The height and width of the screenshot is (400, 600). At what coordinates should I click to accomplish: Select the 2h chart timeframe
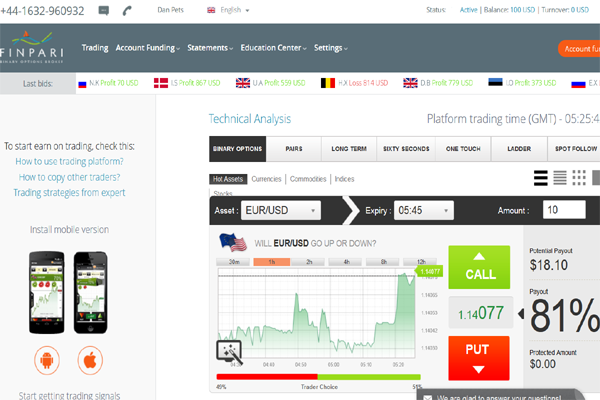tap(309, 262)
